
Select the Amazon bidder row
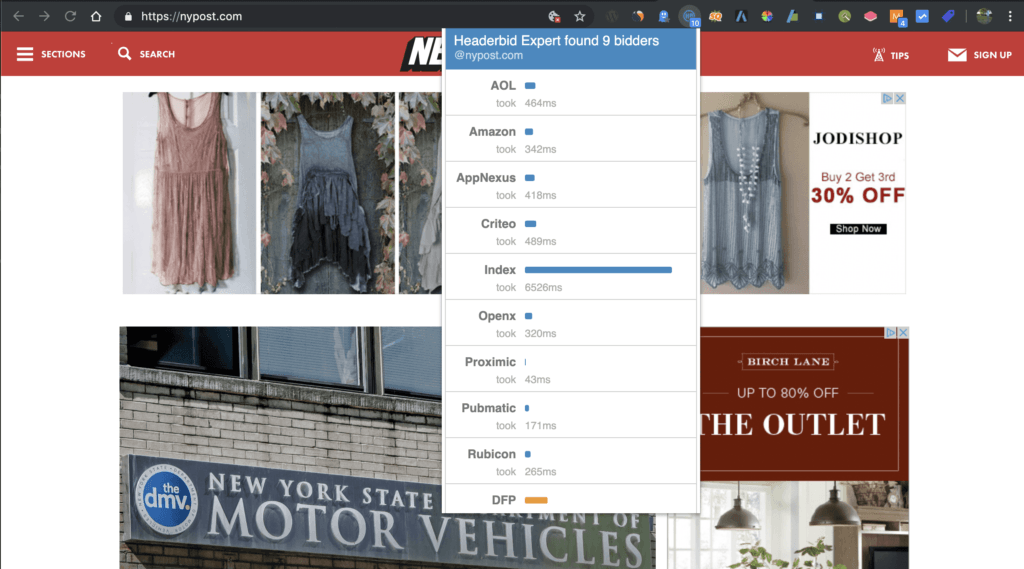tap(571, 138)
